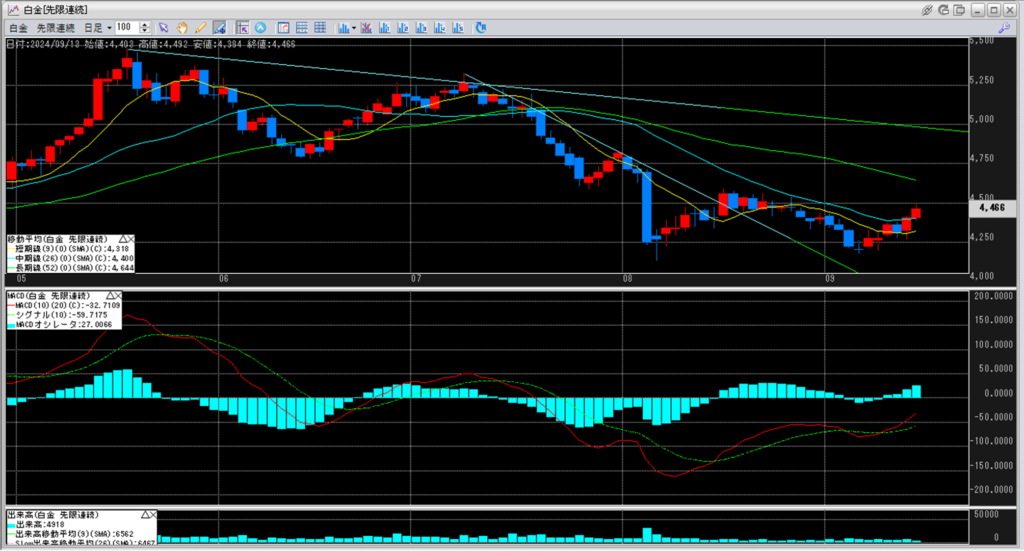The image size is (1024, 551).
Task: Decrease bar count with stepper down arrow
Action: (145, 31)
